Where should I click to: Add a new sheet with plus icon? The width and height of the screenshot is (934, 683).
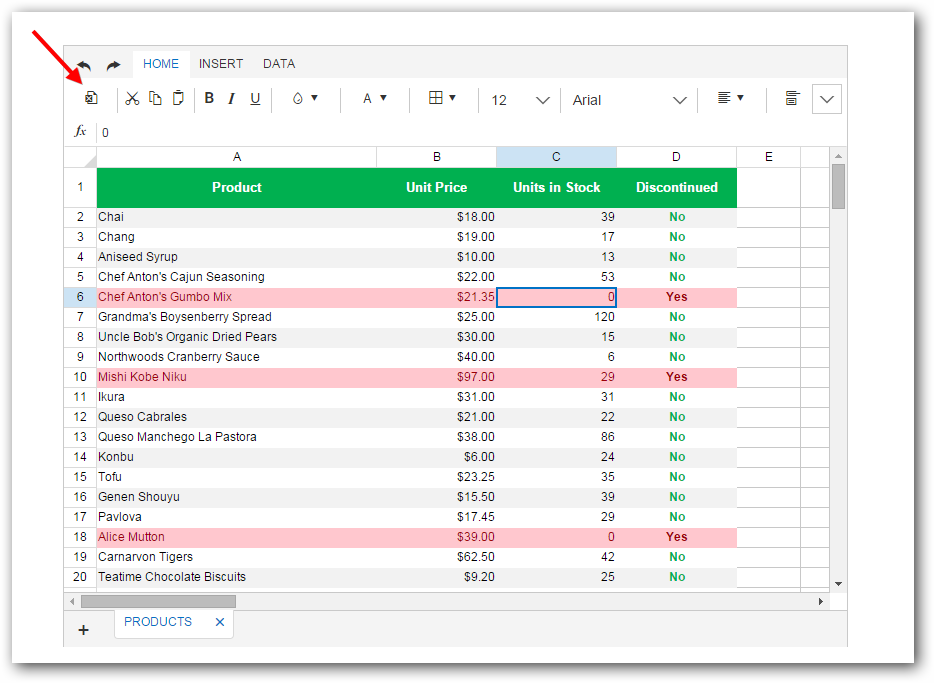83,630
